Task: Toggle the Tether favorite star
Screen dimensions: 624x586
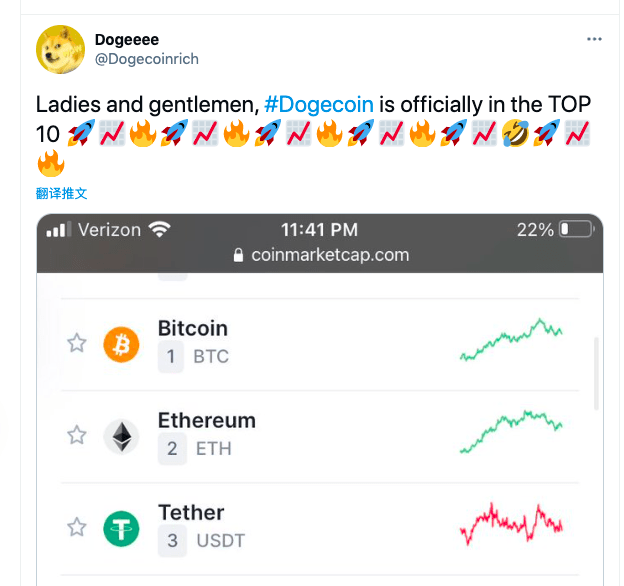Action: pyautogui.click(x=76, y=527)
